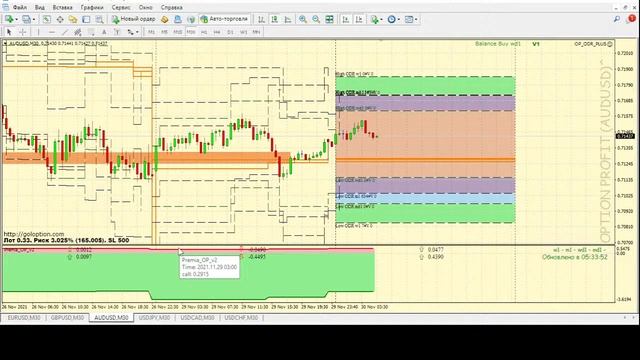
Task: Click the tile windows icon
Action: pos(329,19)
